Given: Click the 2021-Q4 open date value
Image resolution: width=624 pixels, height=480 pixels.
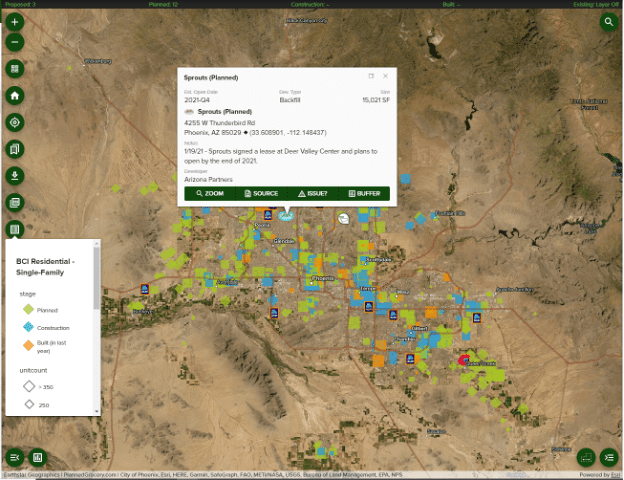Looking at the screenshot, I should pos(197,100).
